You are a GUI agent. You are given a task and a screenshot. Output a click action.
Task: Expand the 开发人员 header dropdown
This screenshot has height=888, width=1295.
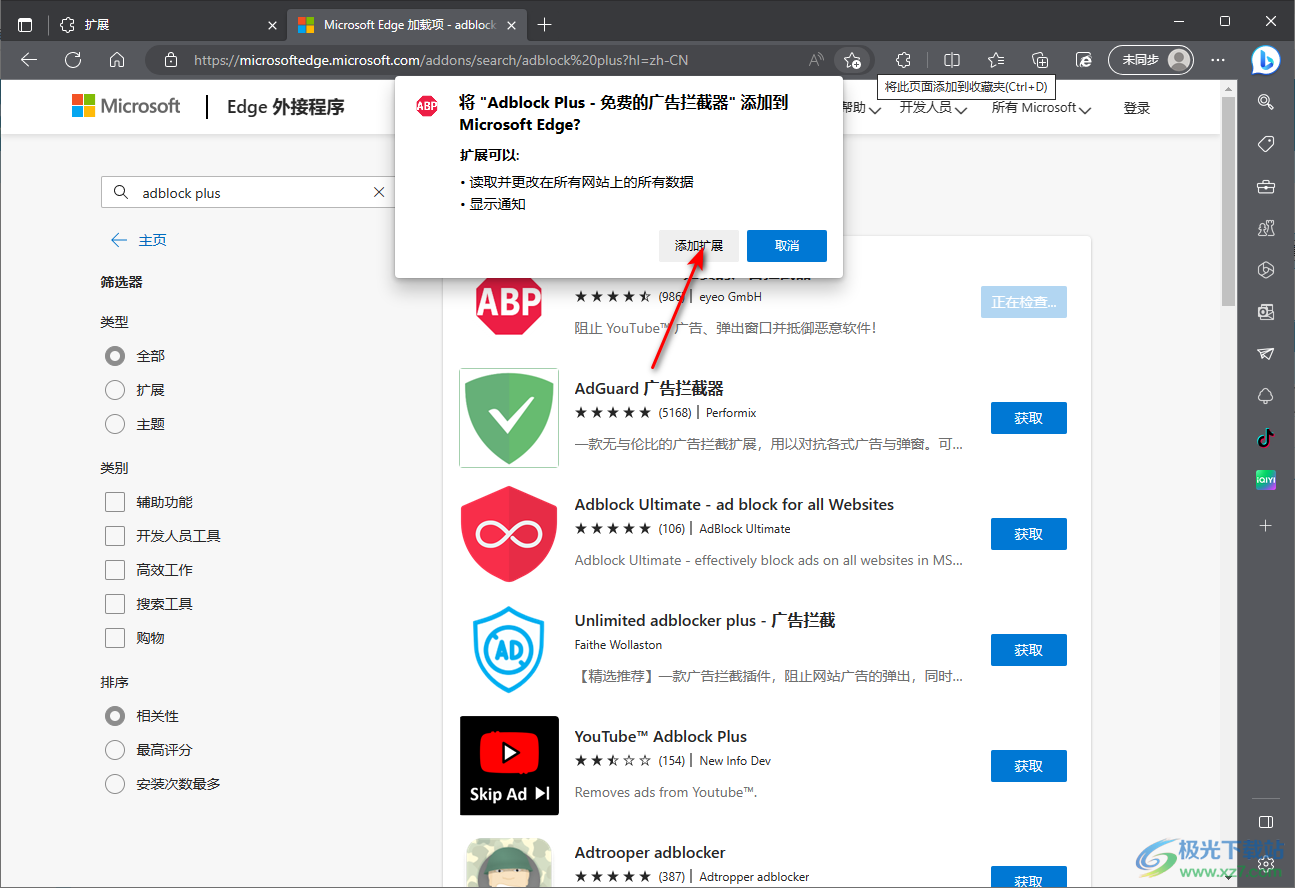[933, 108]
